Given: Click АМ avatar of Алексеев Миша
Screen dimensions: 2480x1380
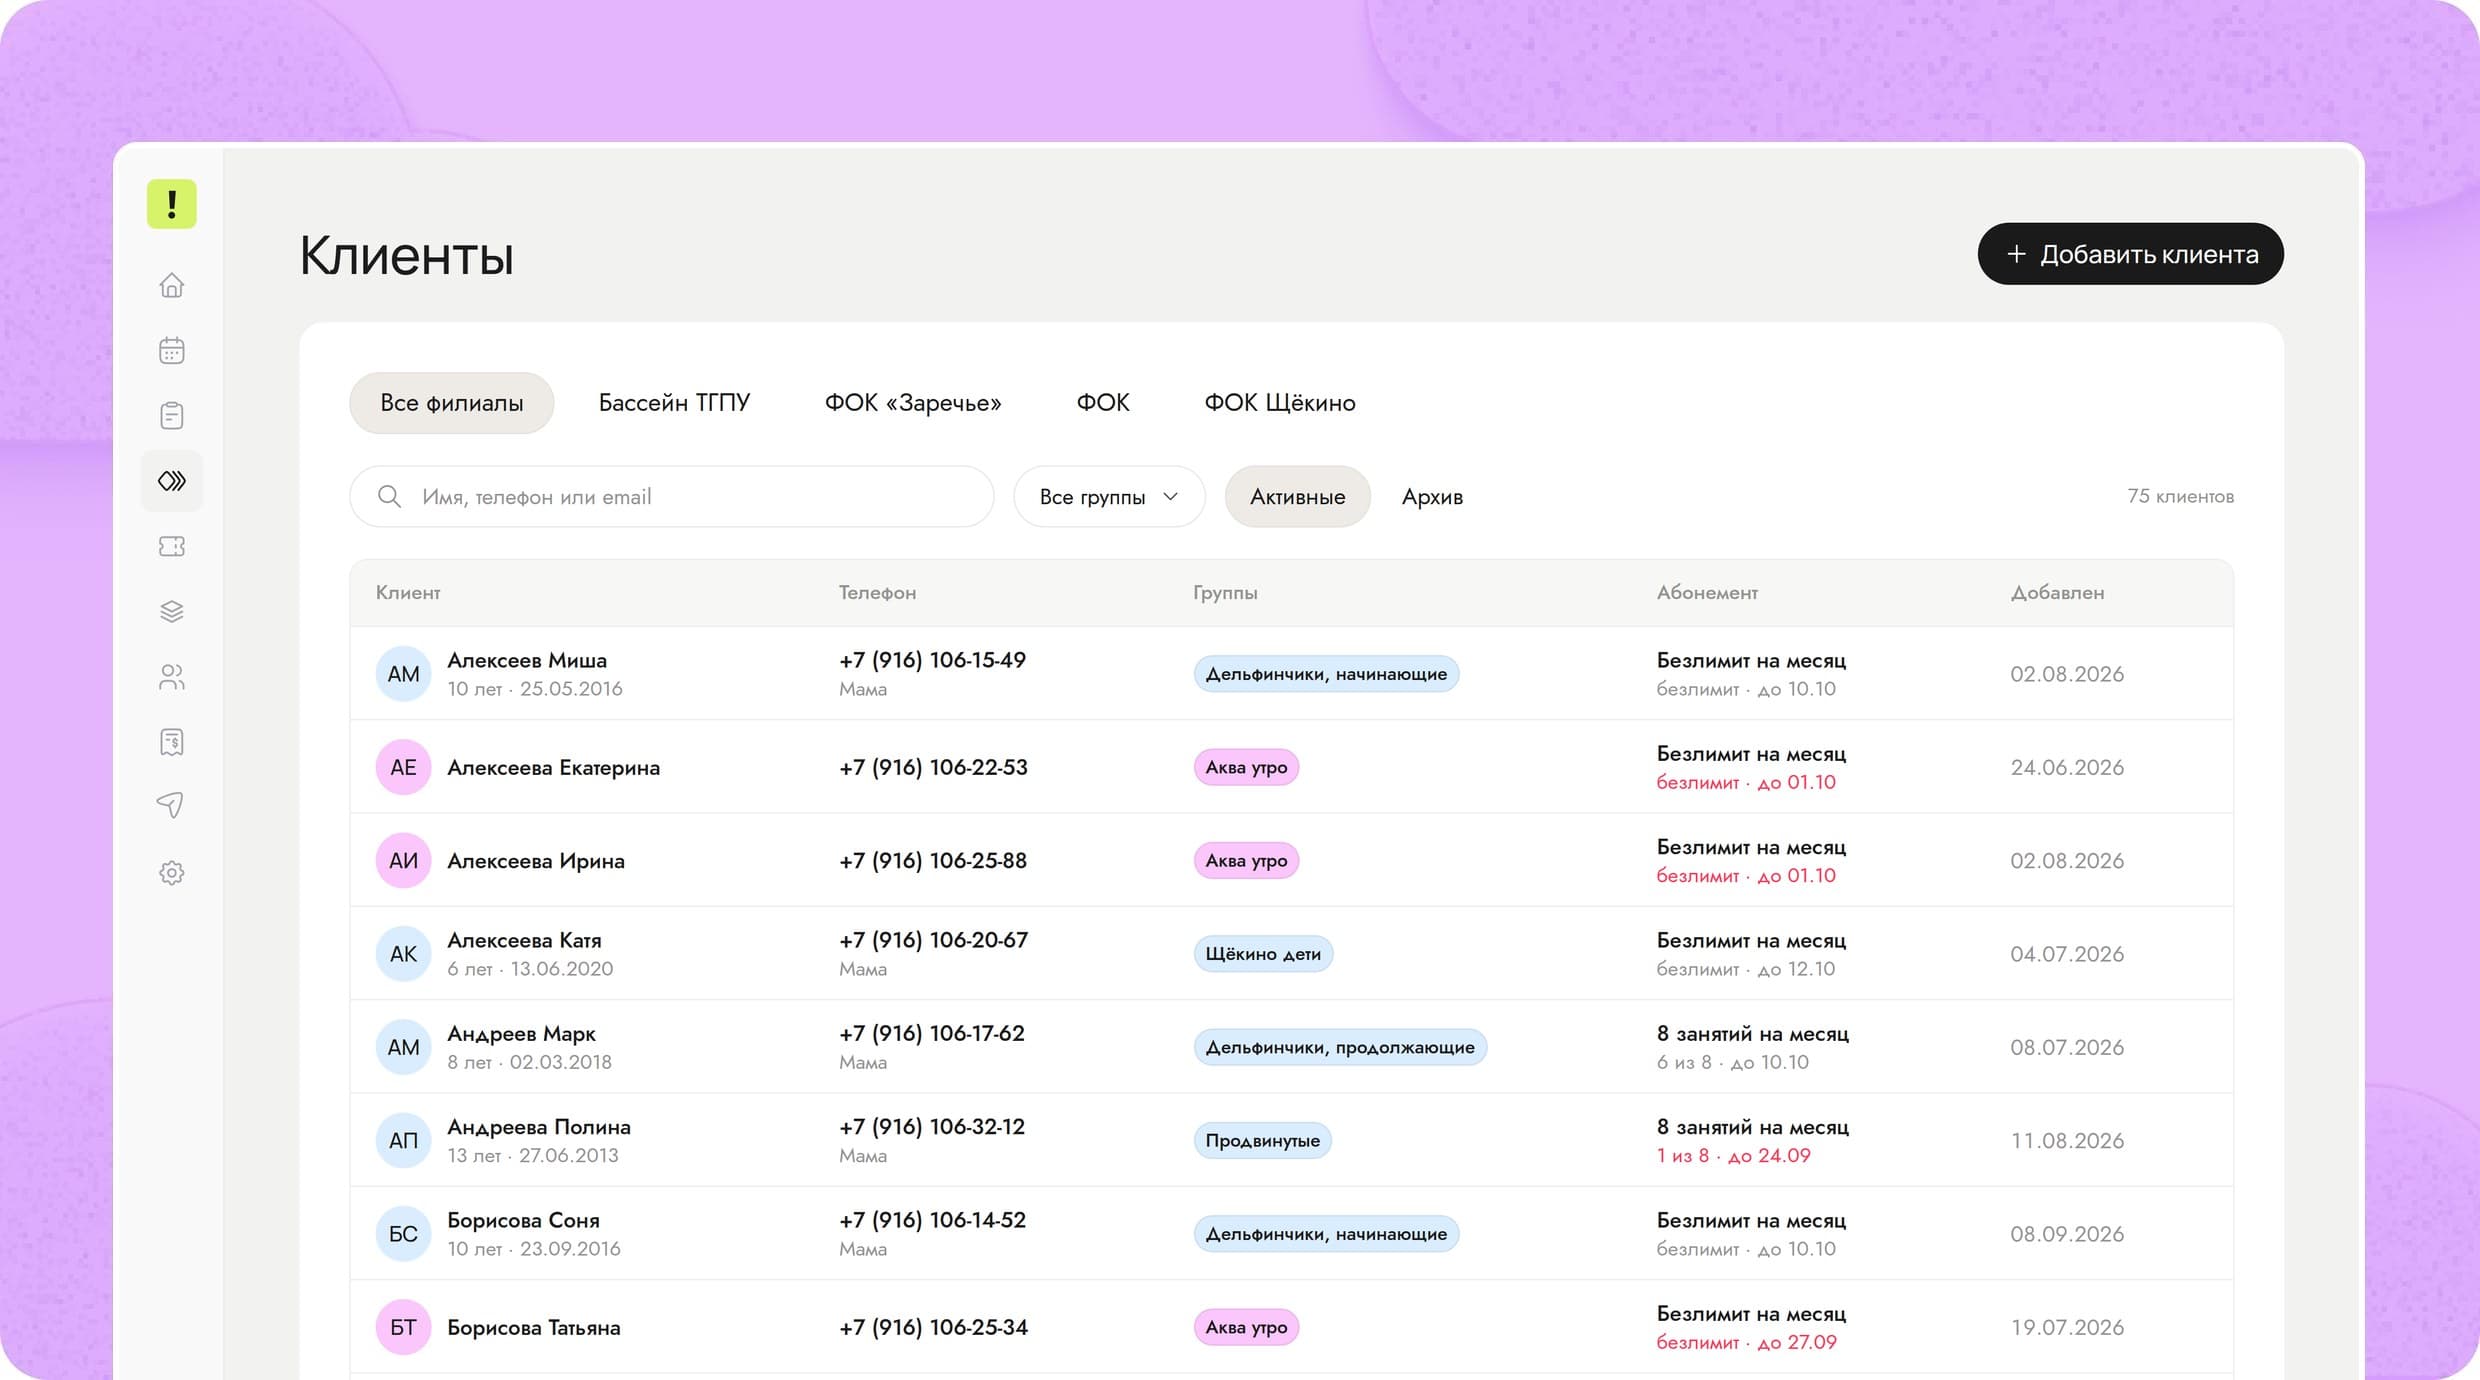Looking at the screenshot, I should tap(403, 674).
